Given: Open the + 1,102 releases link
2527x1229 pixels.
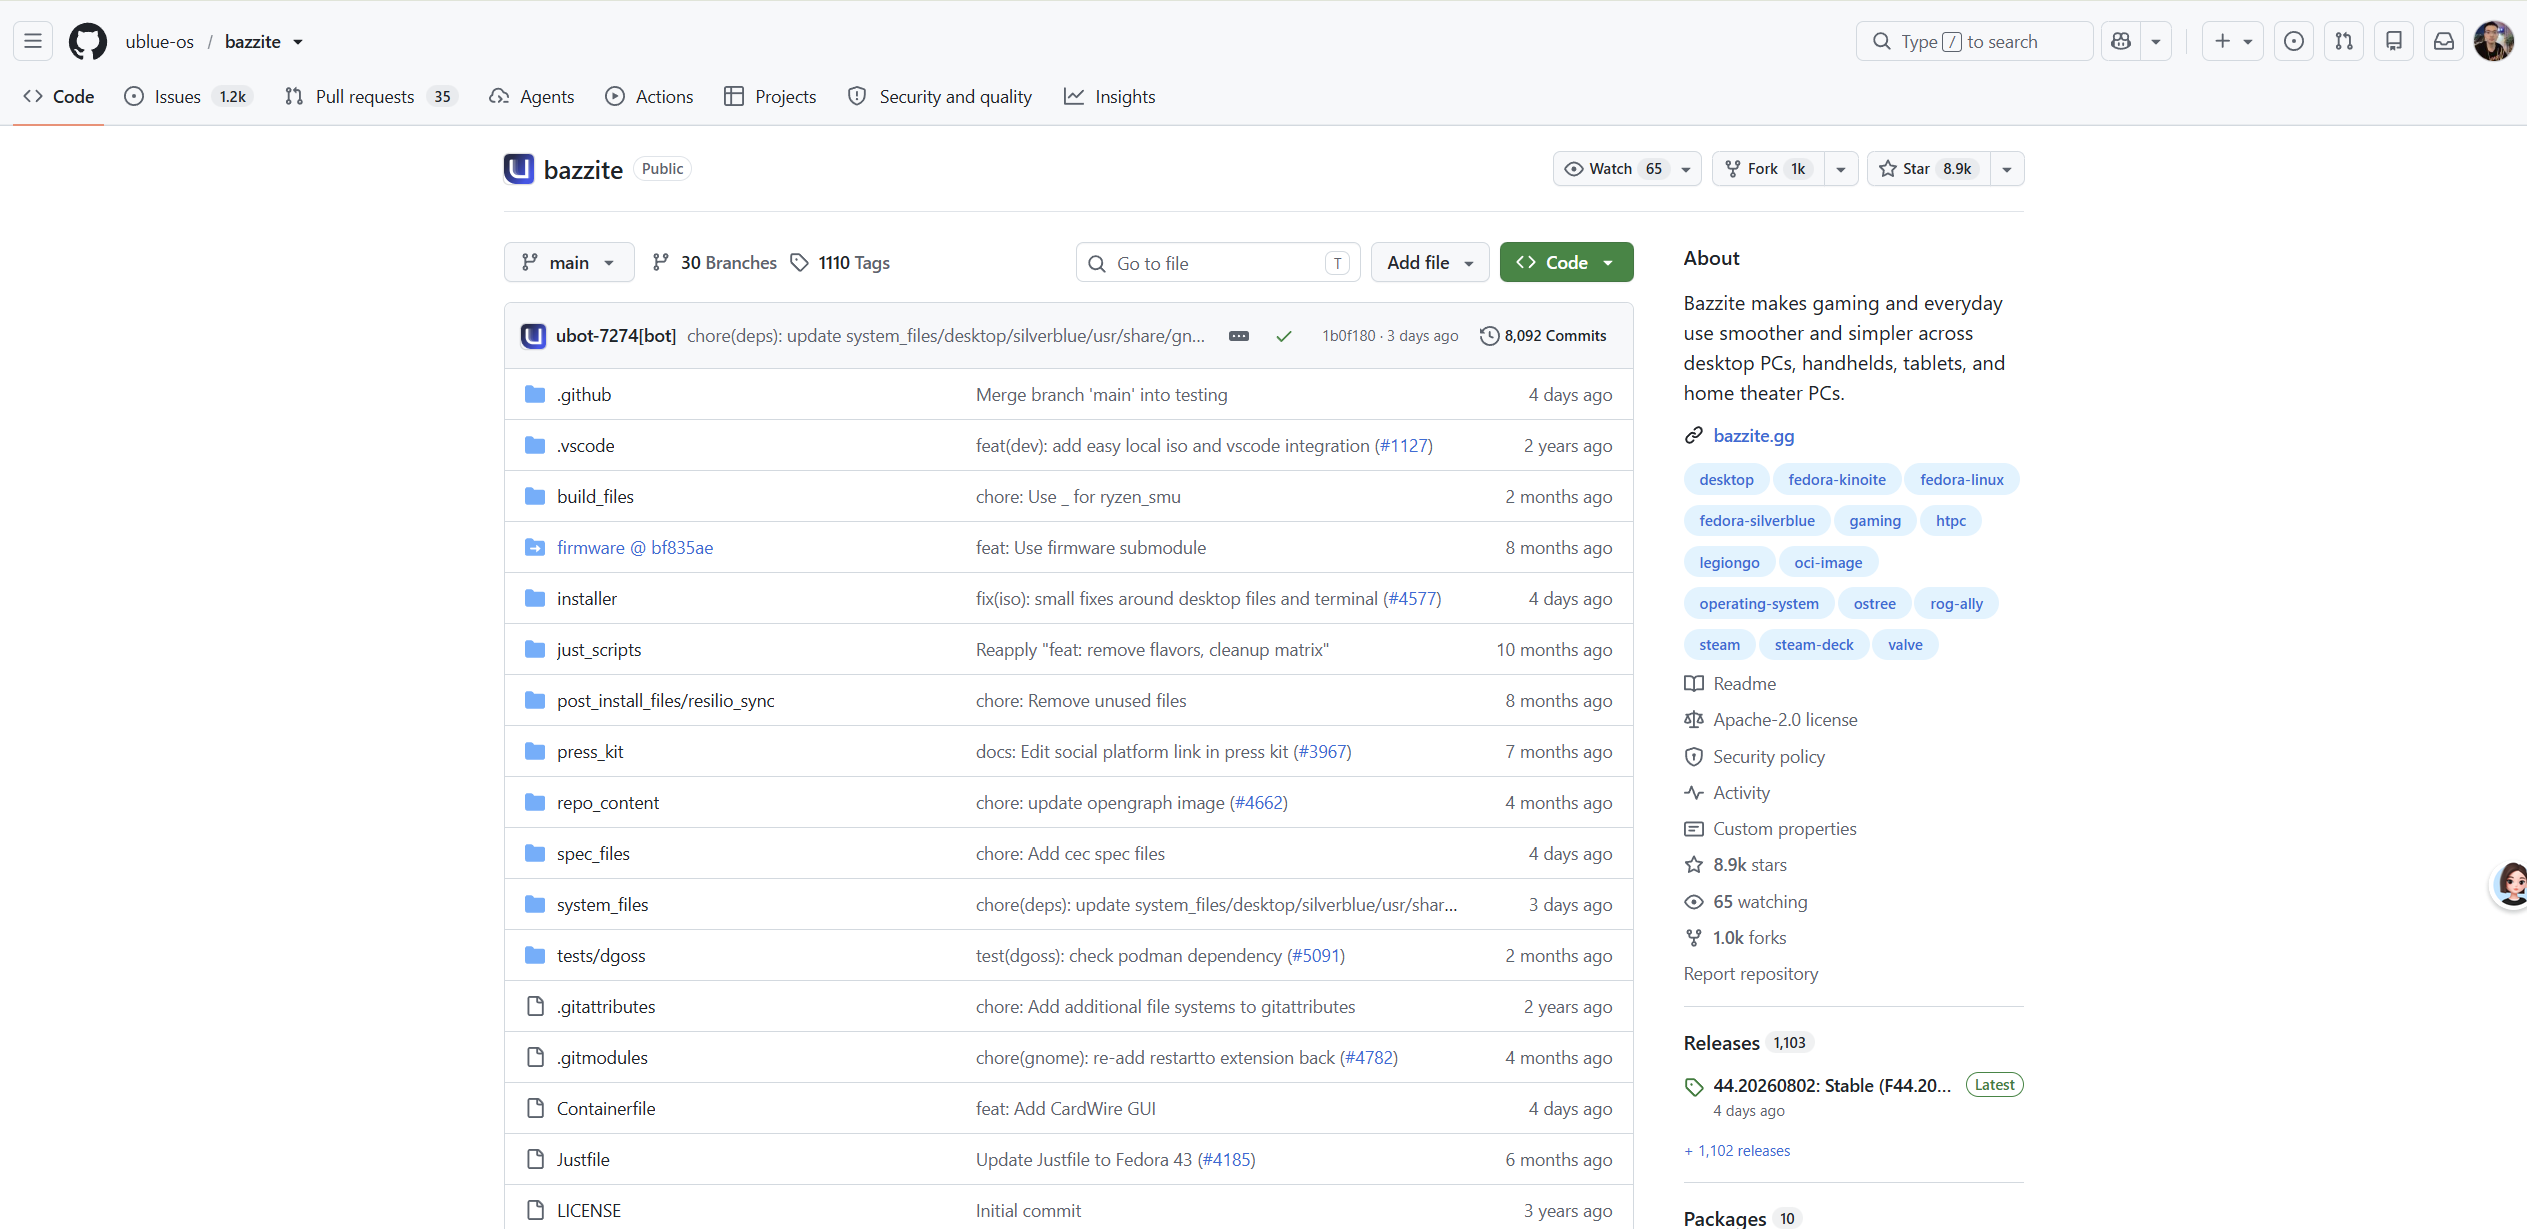Looking at the screenshot, I should click(1737, 1151).
